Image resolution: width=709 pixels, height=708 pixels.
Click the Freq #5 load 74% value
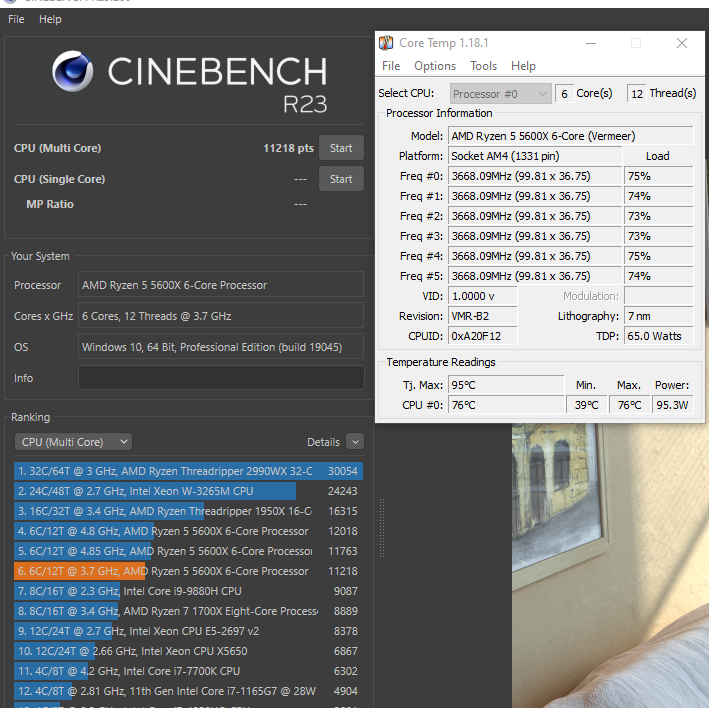[658, 276]
